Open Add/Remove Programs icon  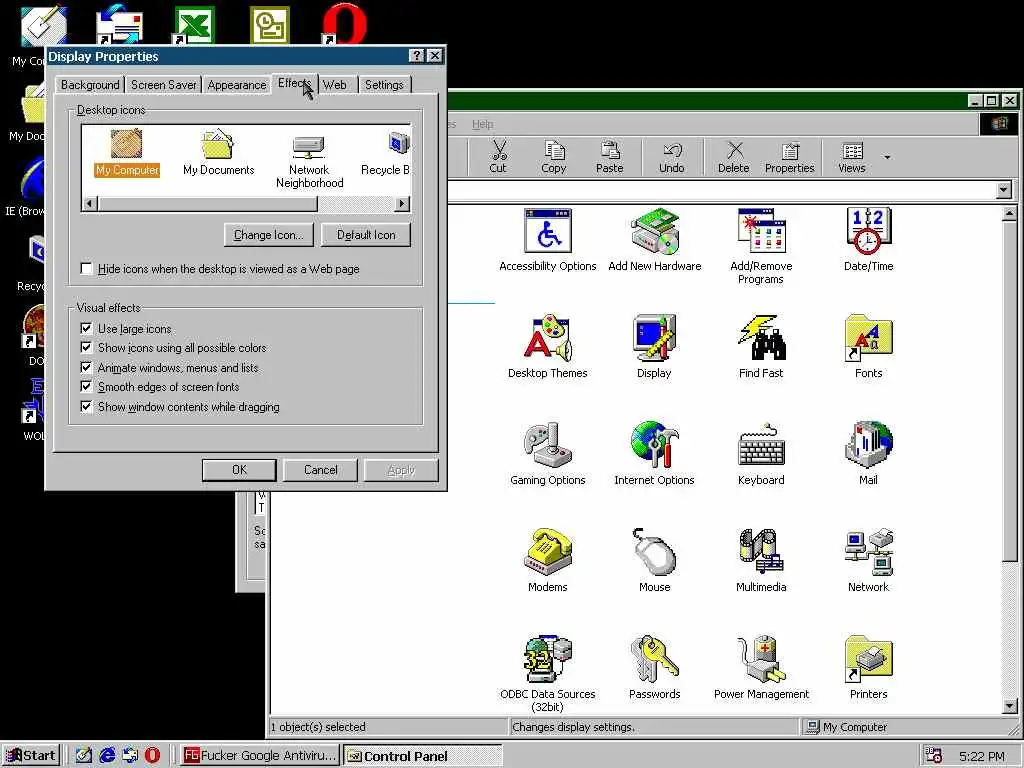click(761, 246)
